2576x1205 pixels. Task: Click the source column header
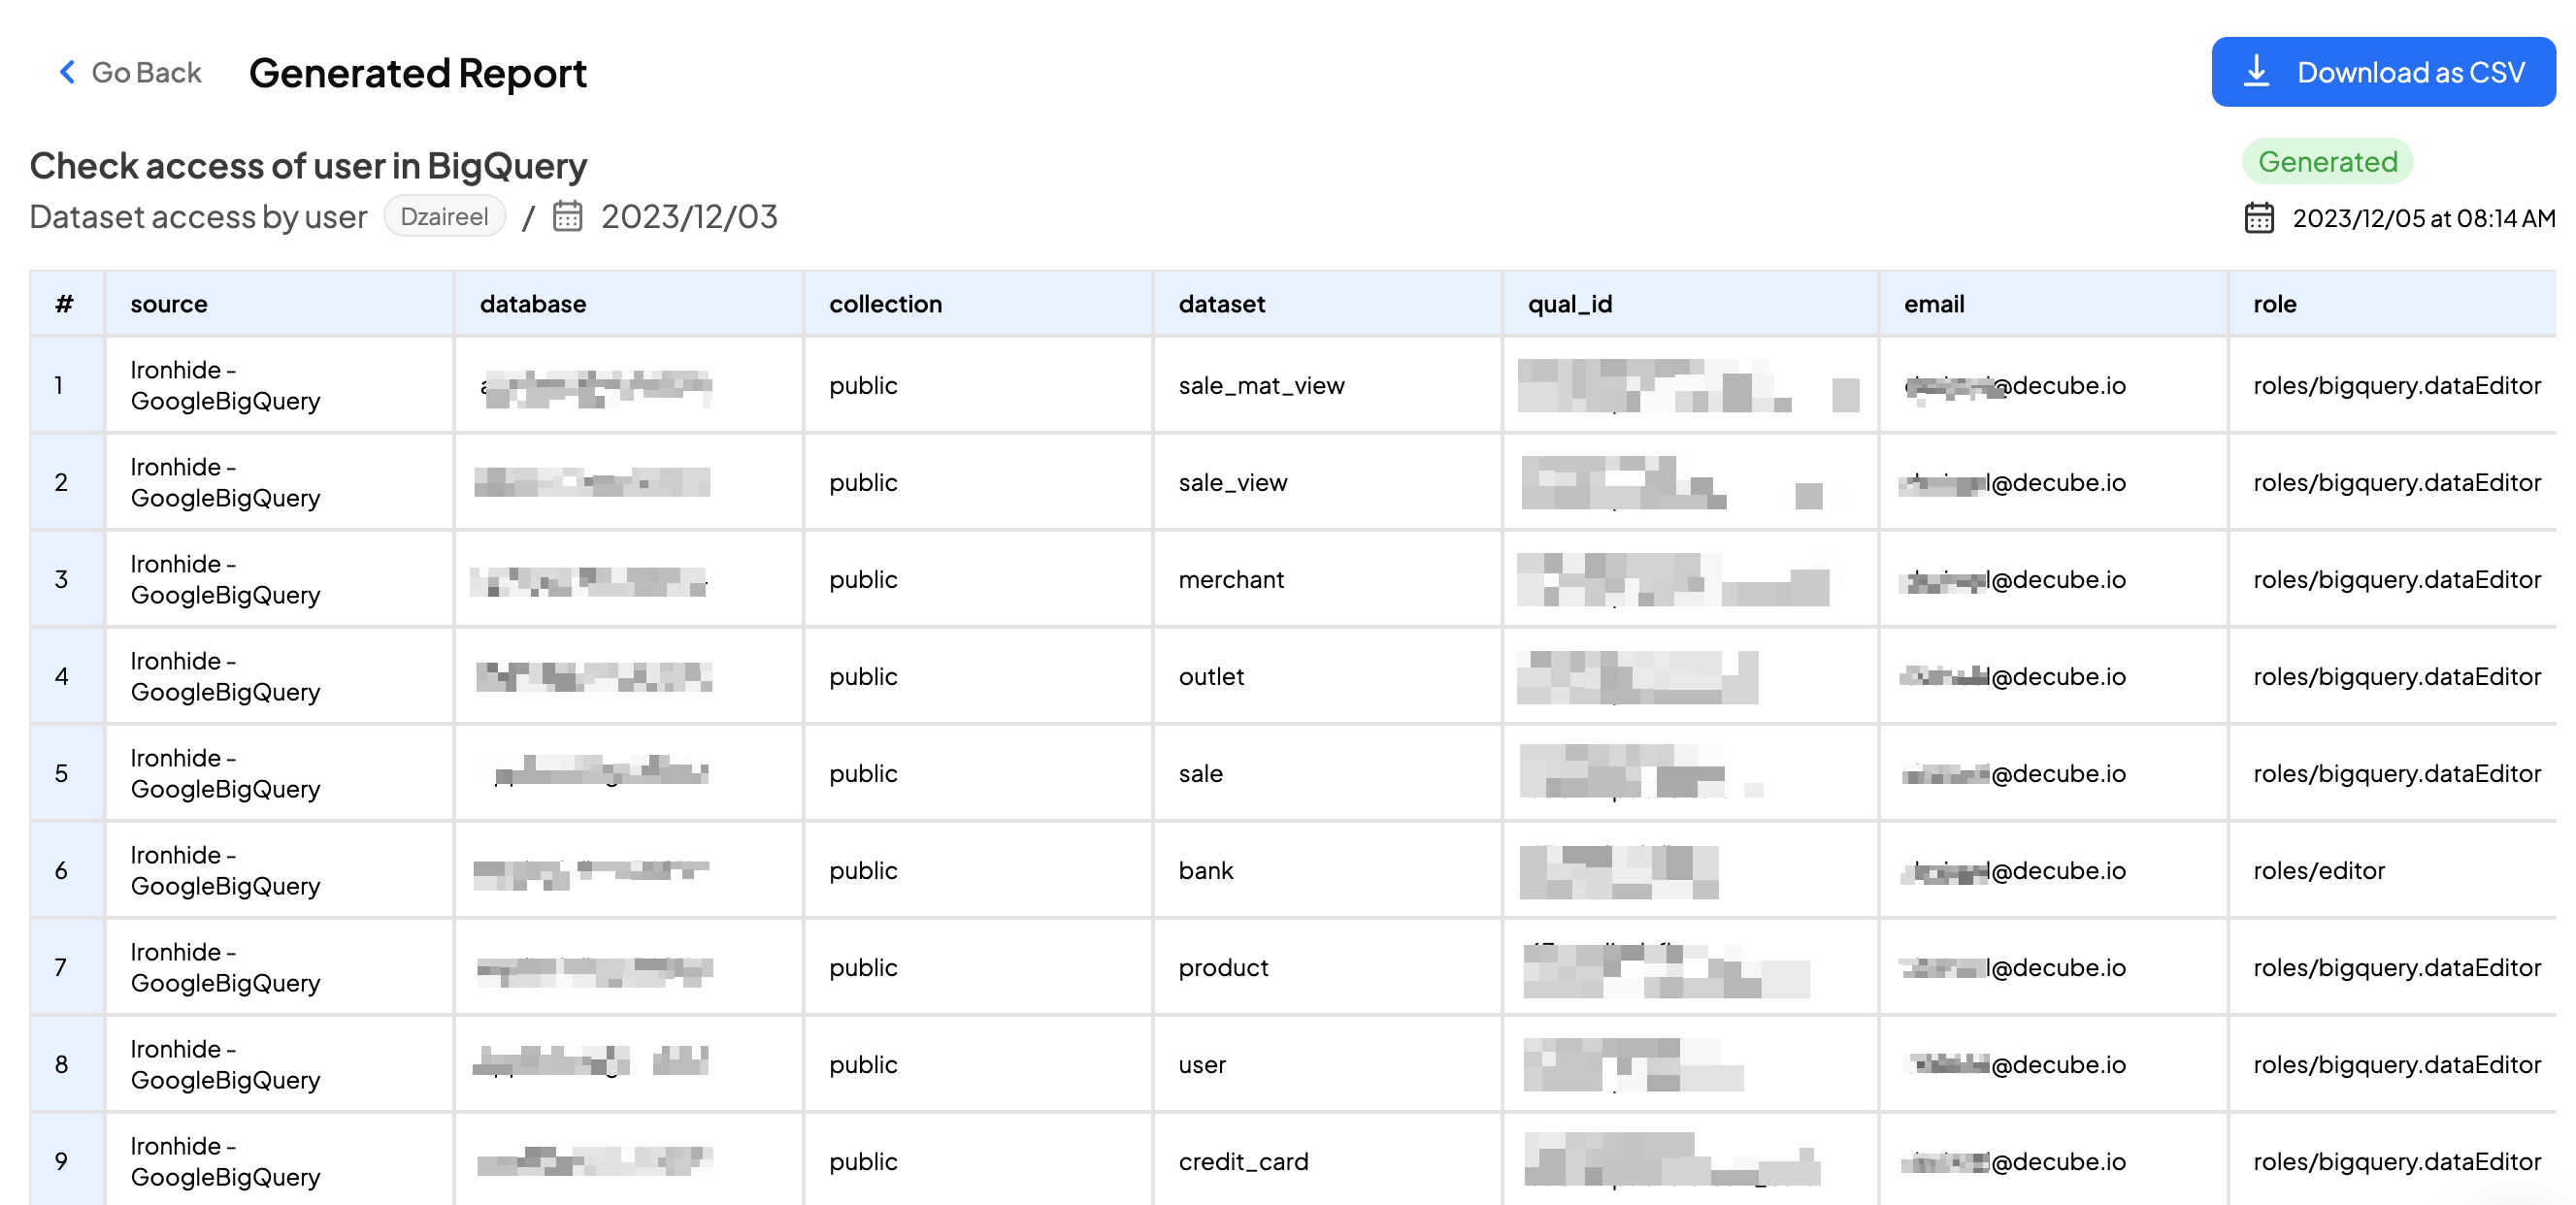169,304
